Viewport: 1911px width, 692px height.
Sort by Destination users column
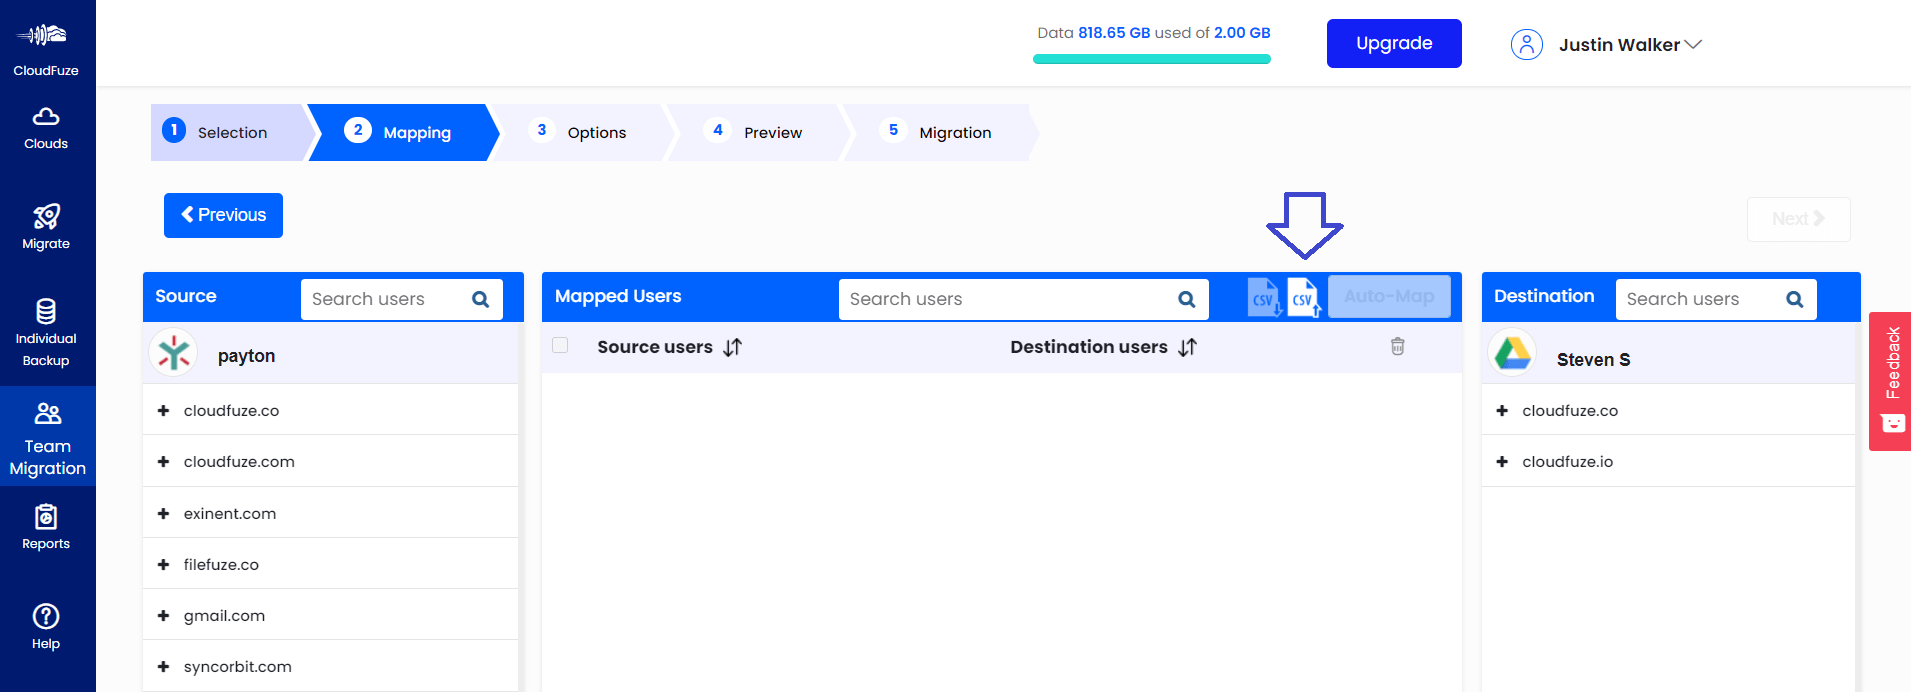(x=1187, y=347)
